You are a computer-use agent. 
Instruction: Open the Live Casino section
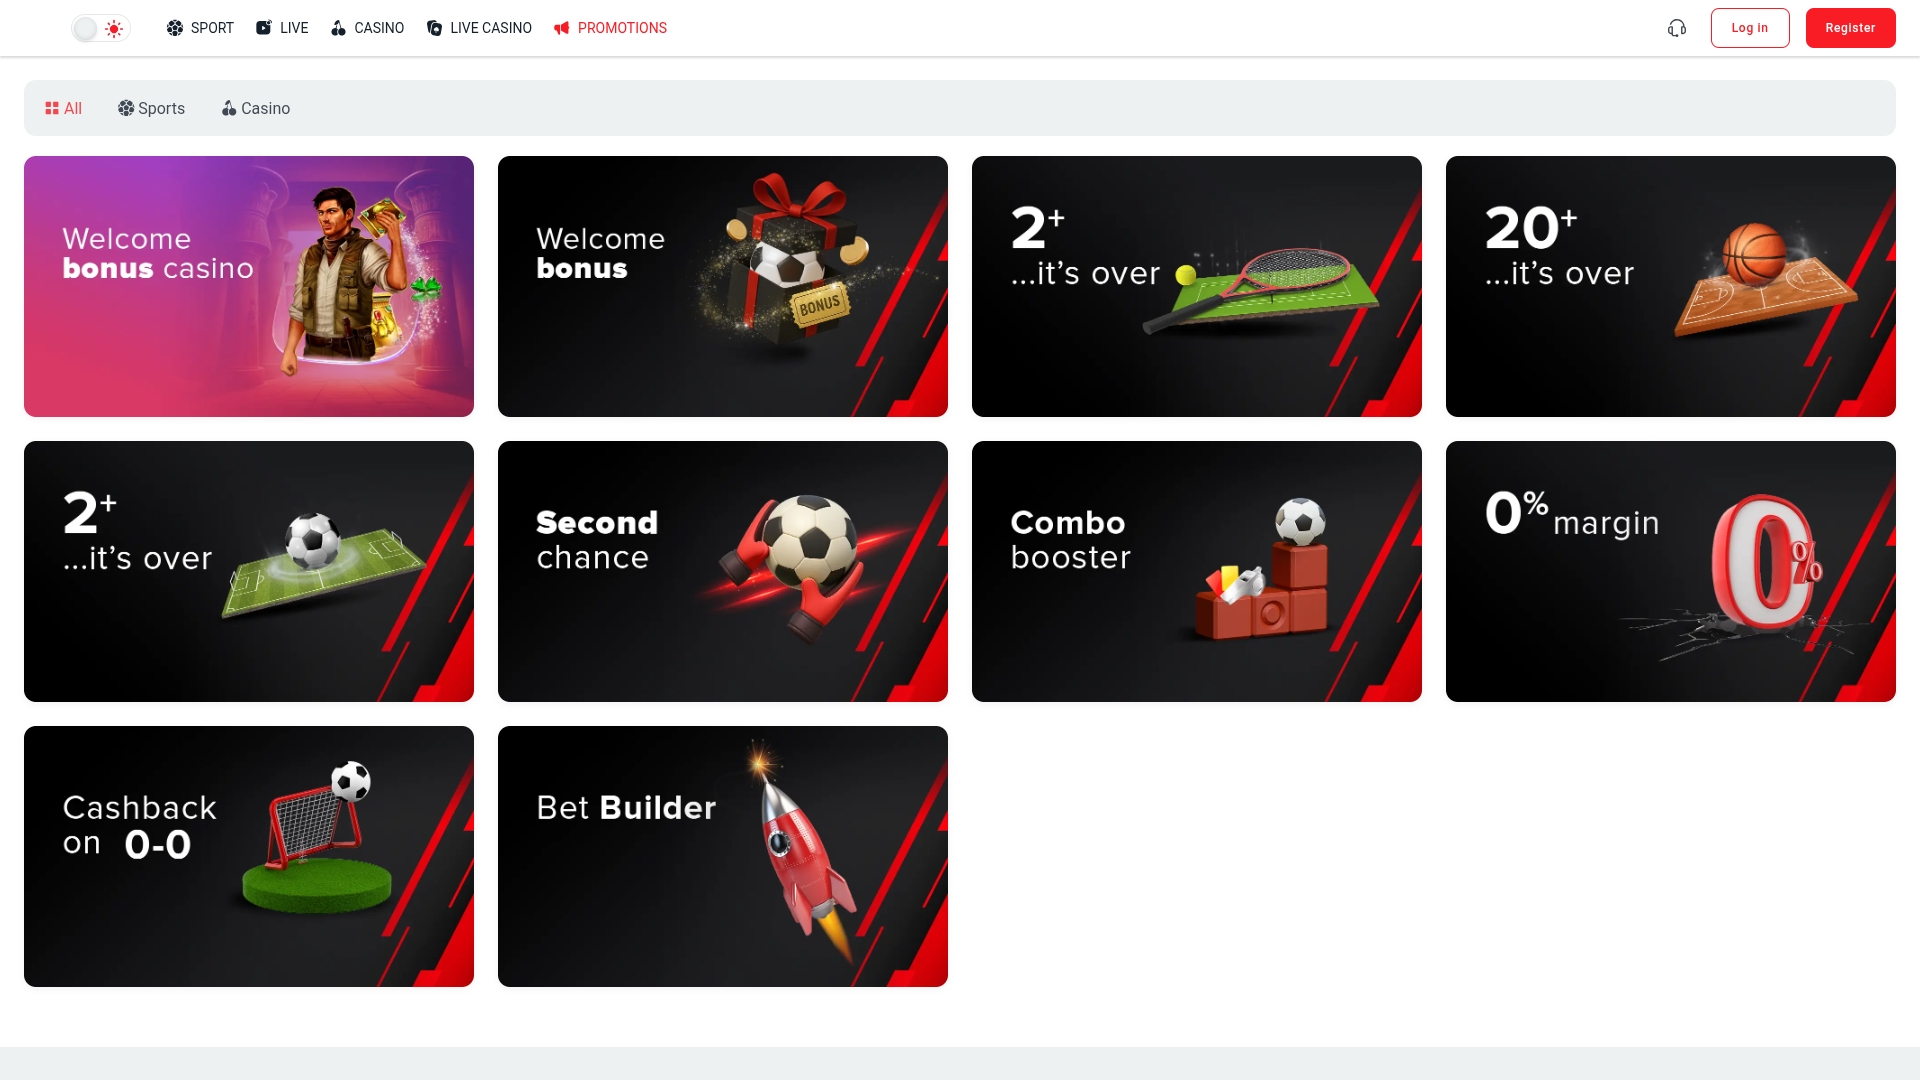coord(479,28)
